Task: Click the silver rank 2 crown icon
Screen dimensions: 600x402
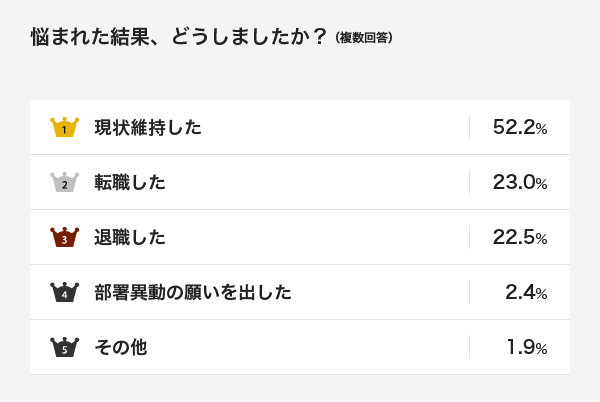Action: click(65, 182)
